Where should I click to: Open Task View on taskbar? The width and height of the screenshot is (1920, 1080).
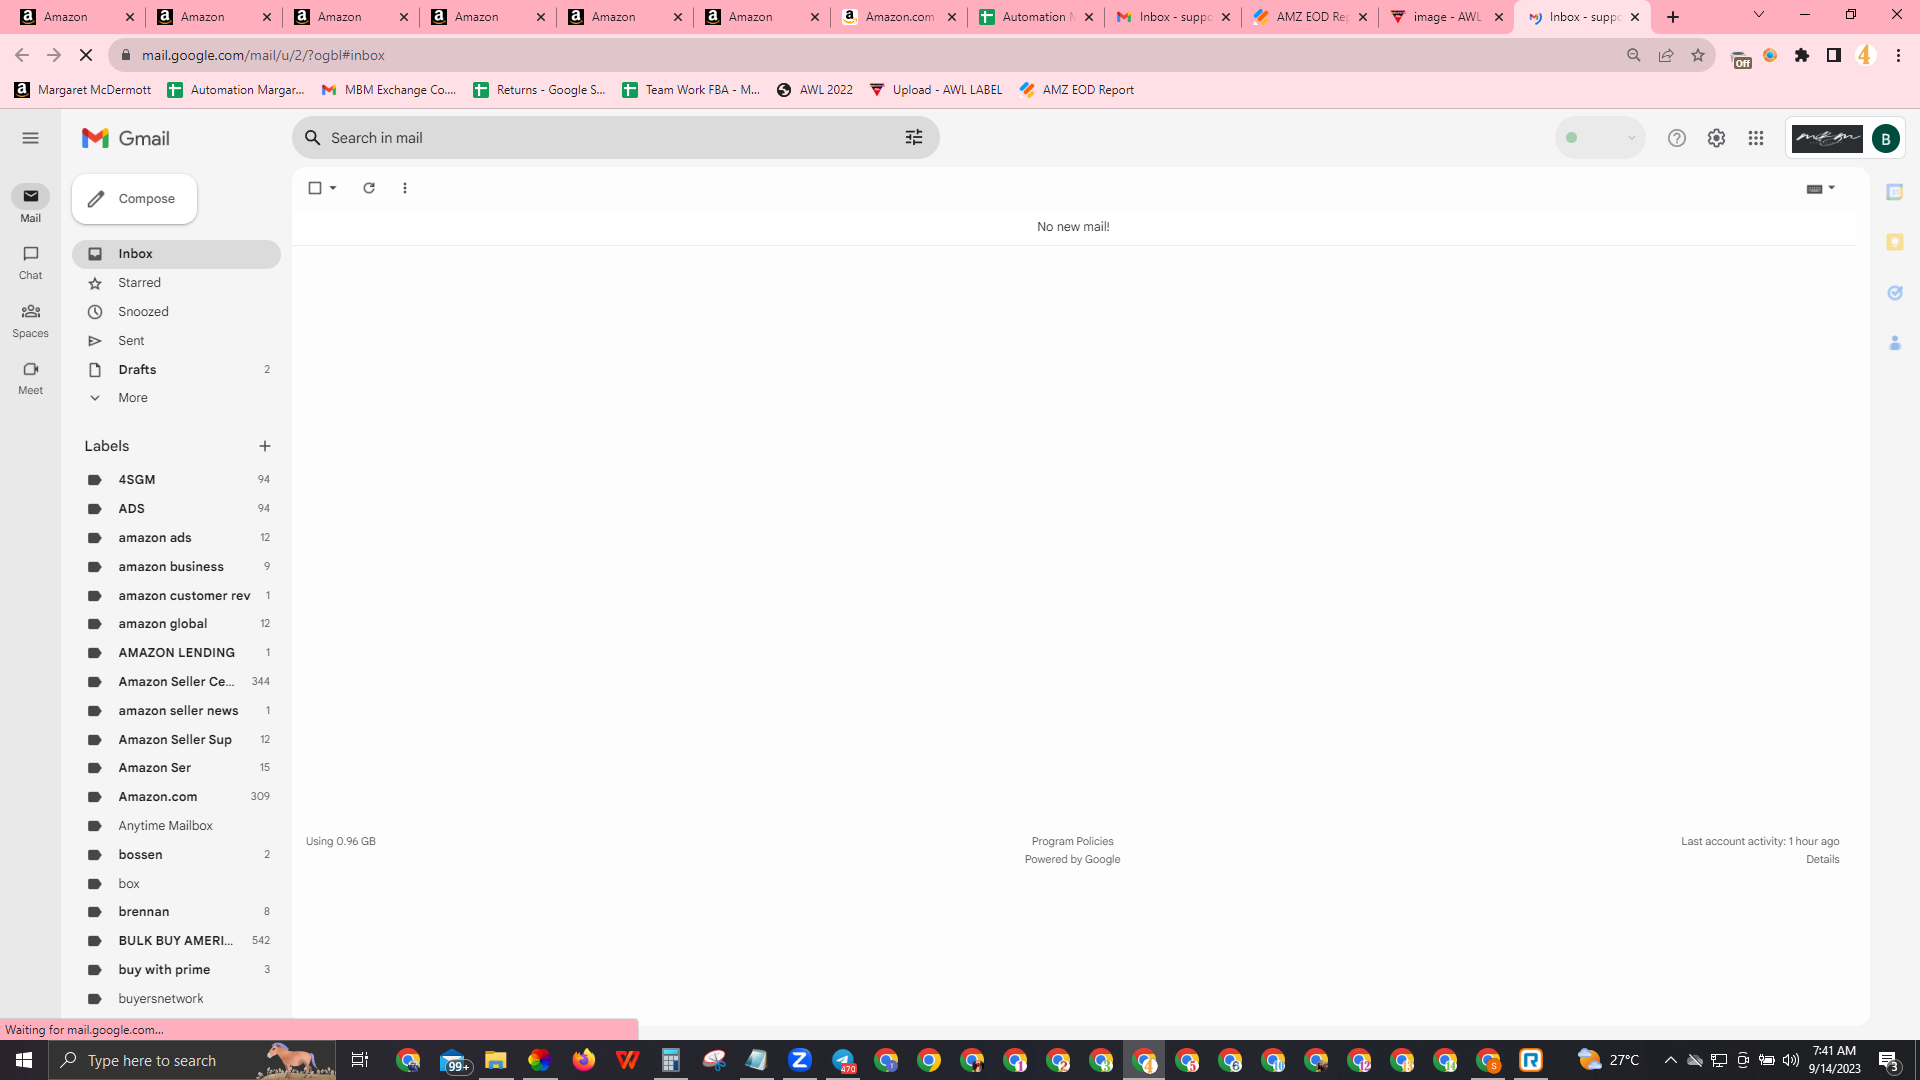360,1060
